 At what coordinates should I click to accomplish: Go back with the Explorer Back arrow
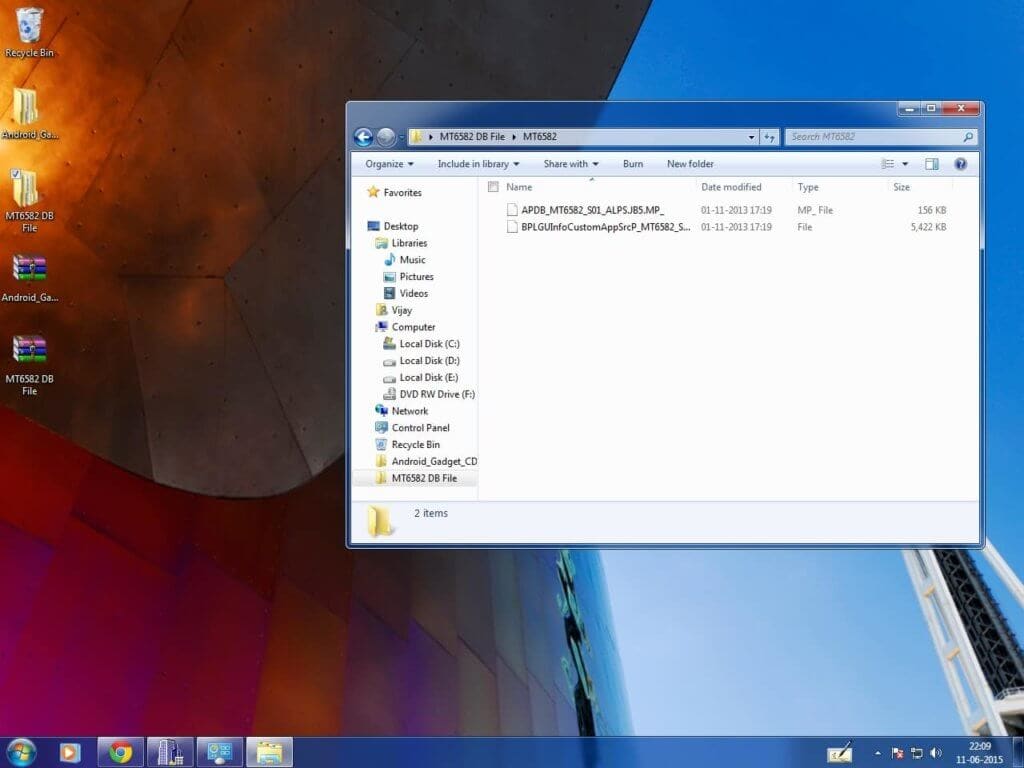pyautogui.click(x=364, y=137)
